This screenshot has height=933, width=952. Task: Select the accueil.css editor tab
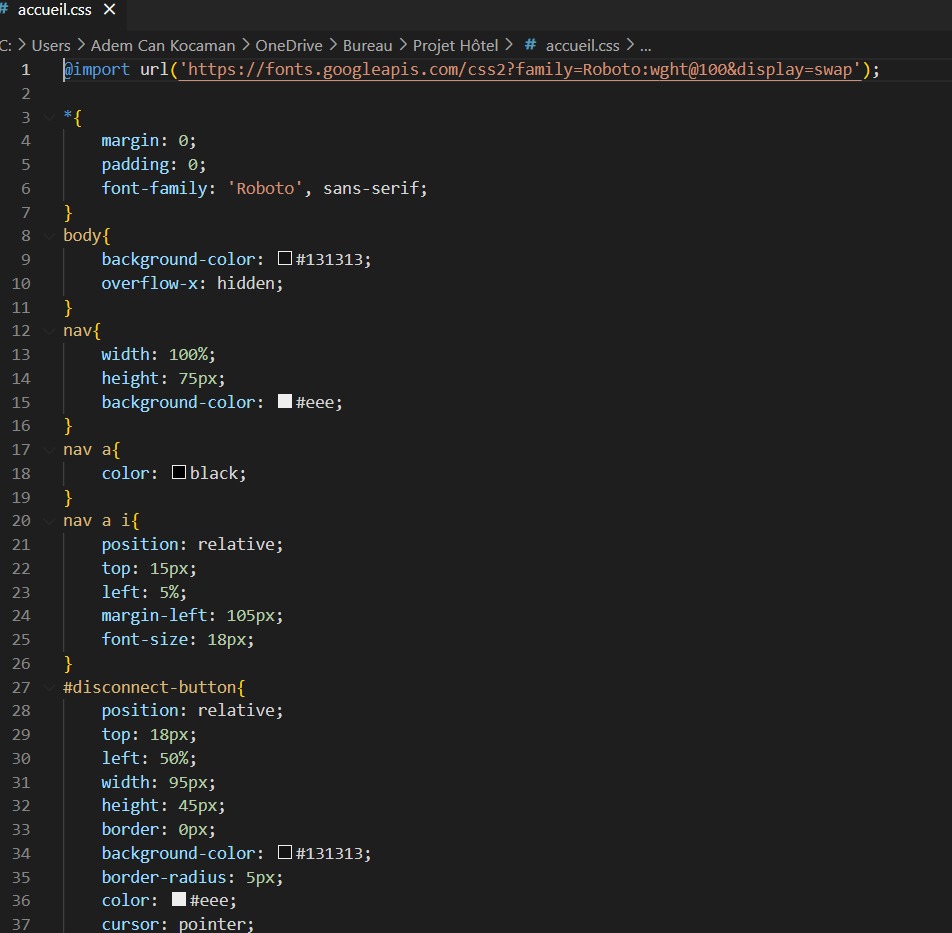tap(54, 10)
